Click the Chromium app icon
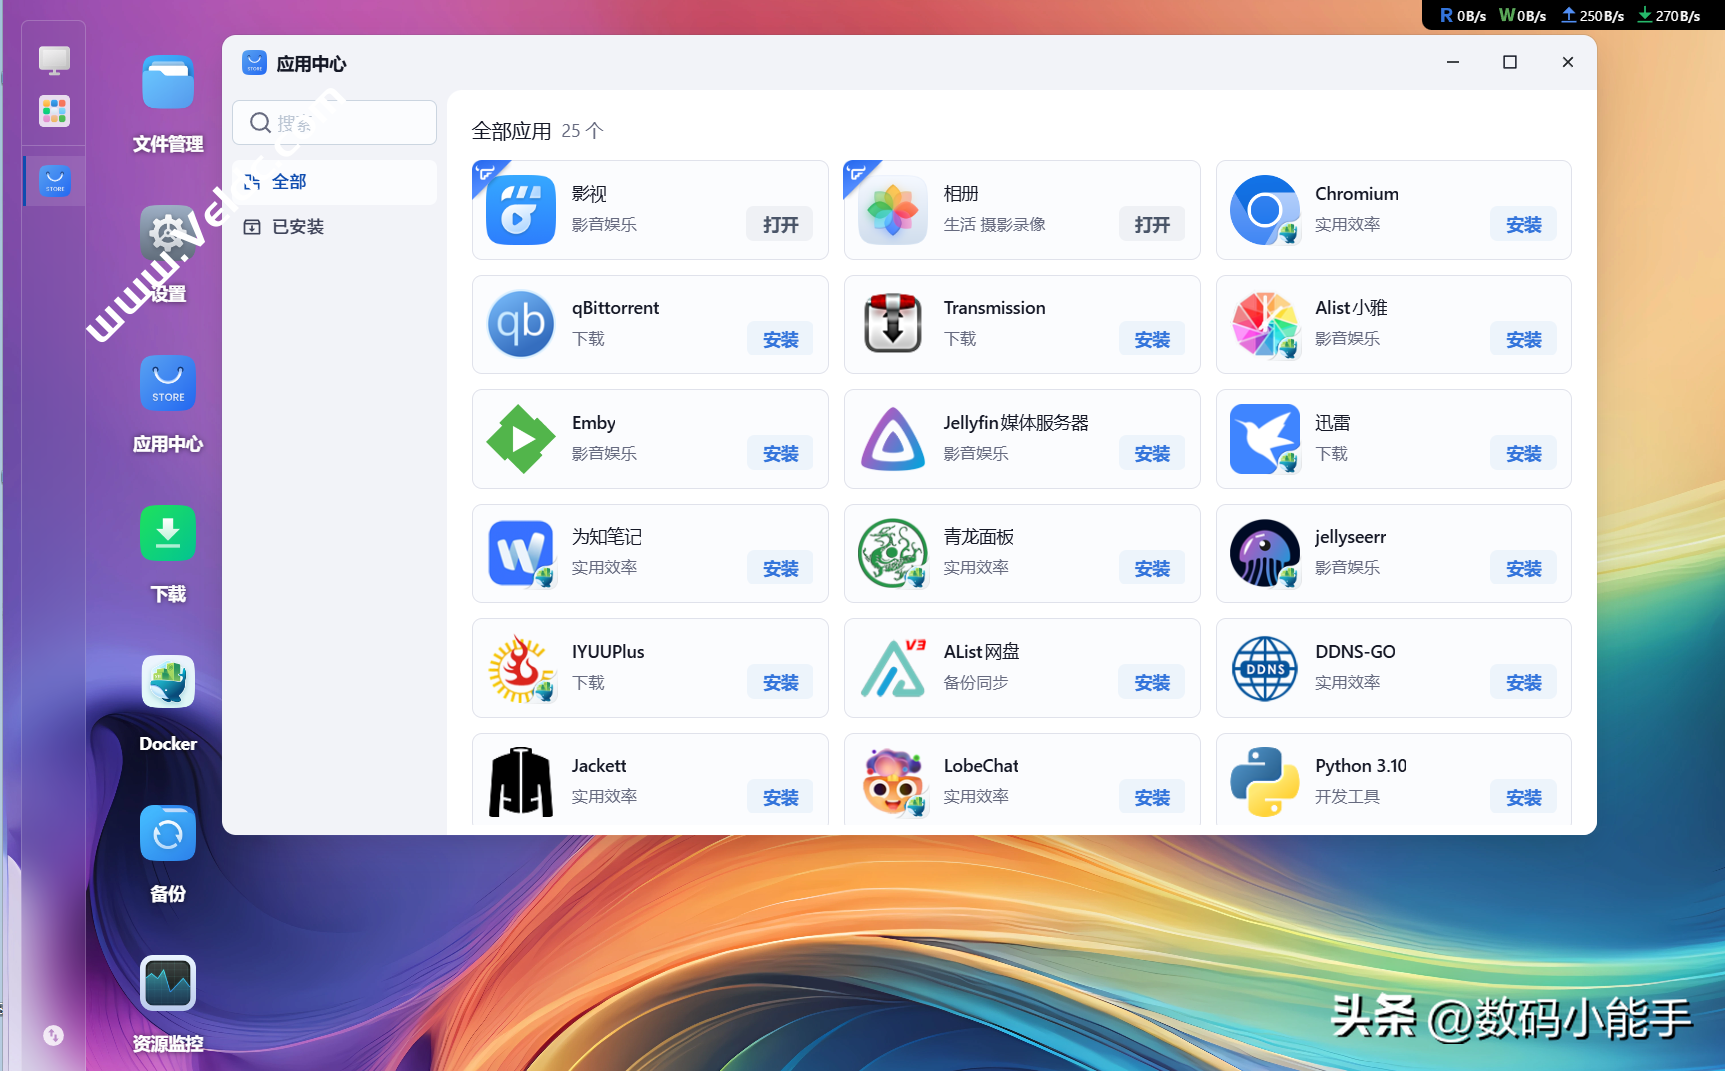Viewport: 1725px width, 1071px height. point(1265,210)
